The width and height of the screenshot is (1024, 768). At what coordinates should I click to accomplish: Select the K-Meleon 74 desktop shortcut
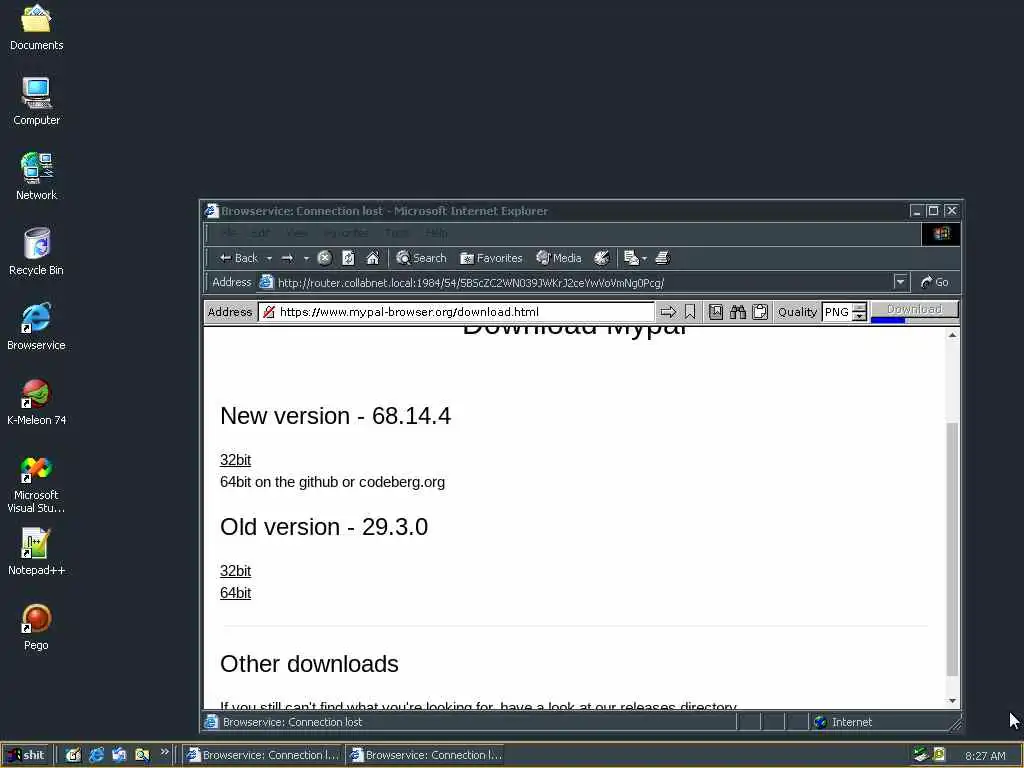point(37,402)
